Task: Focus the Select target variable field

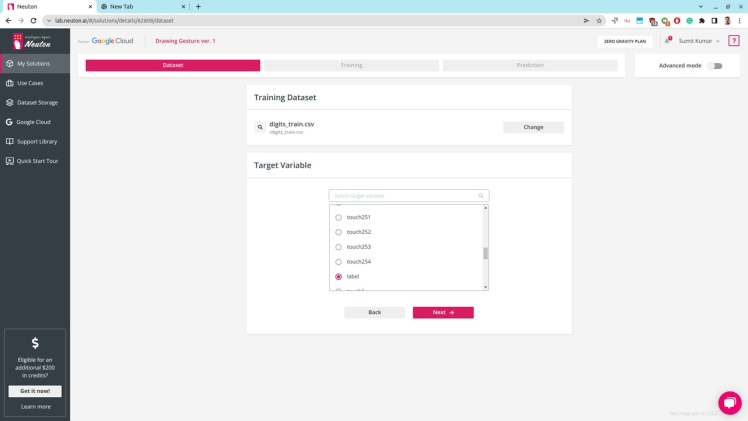Action: [x=409, y=196]
